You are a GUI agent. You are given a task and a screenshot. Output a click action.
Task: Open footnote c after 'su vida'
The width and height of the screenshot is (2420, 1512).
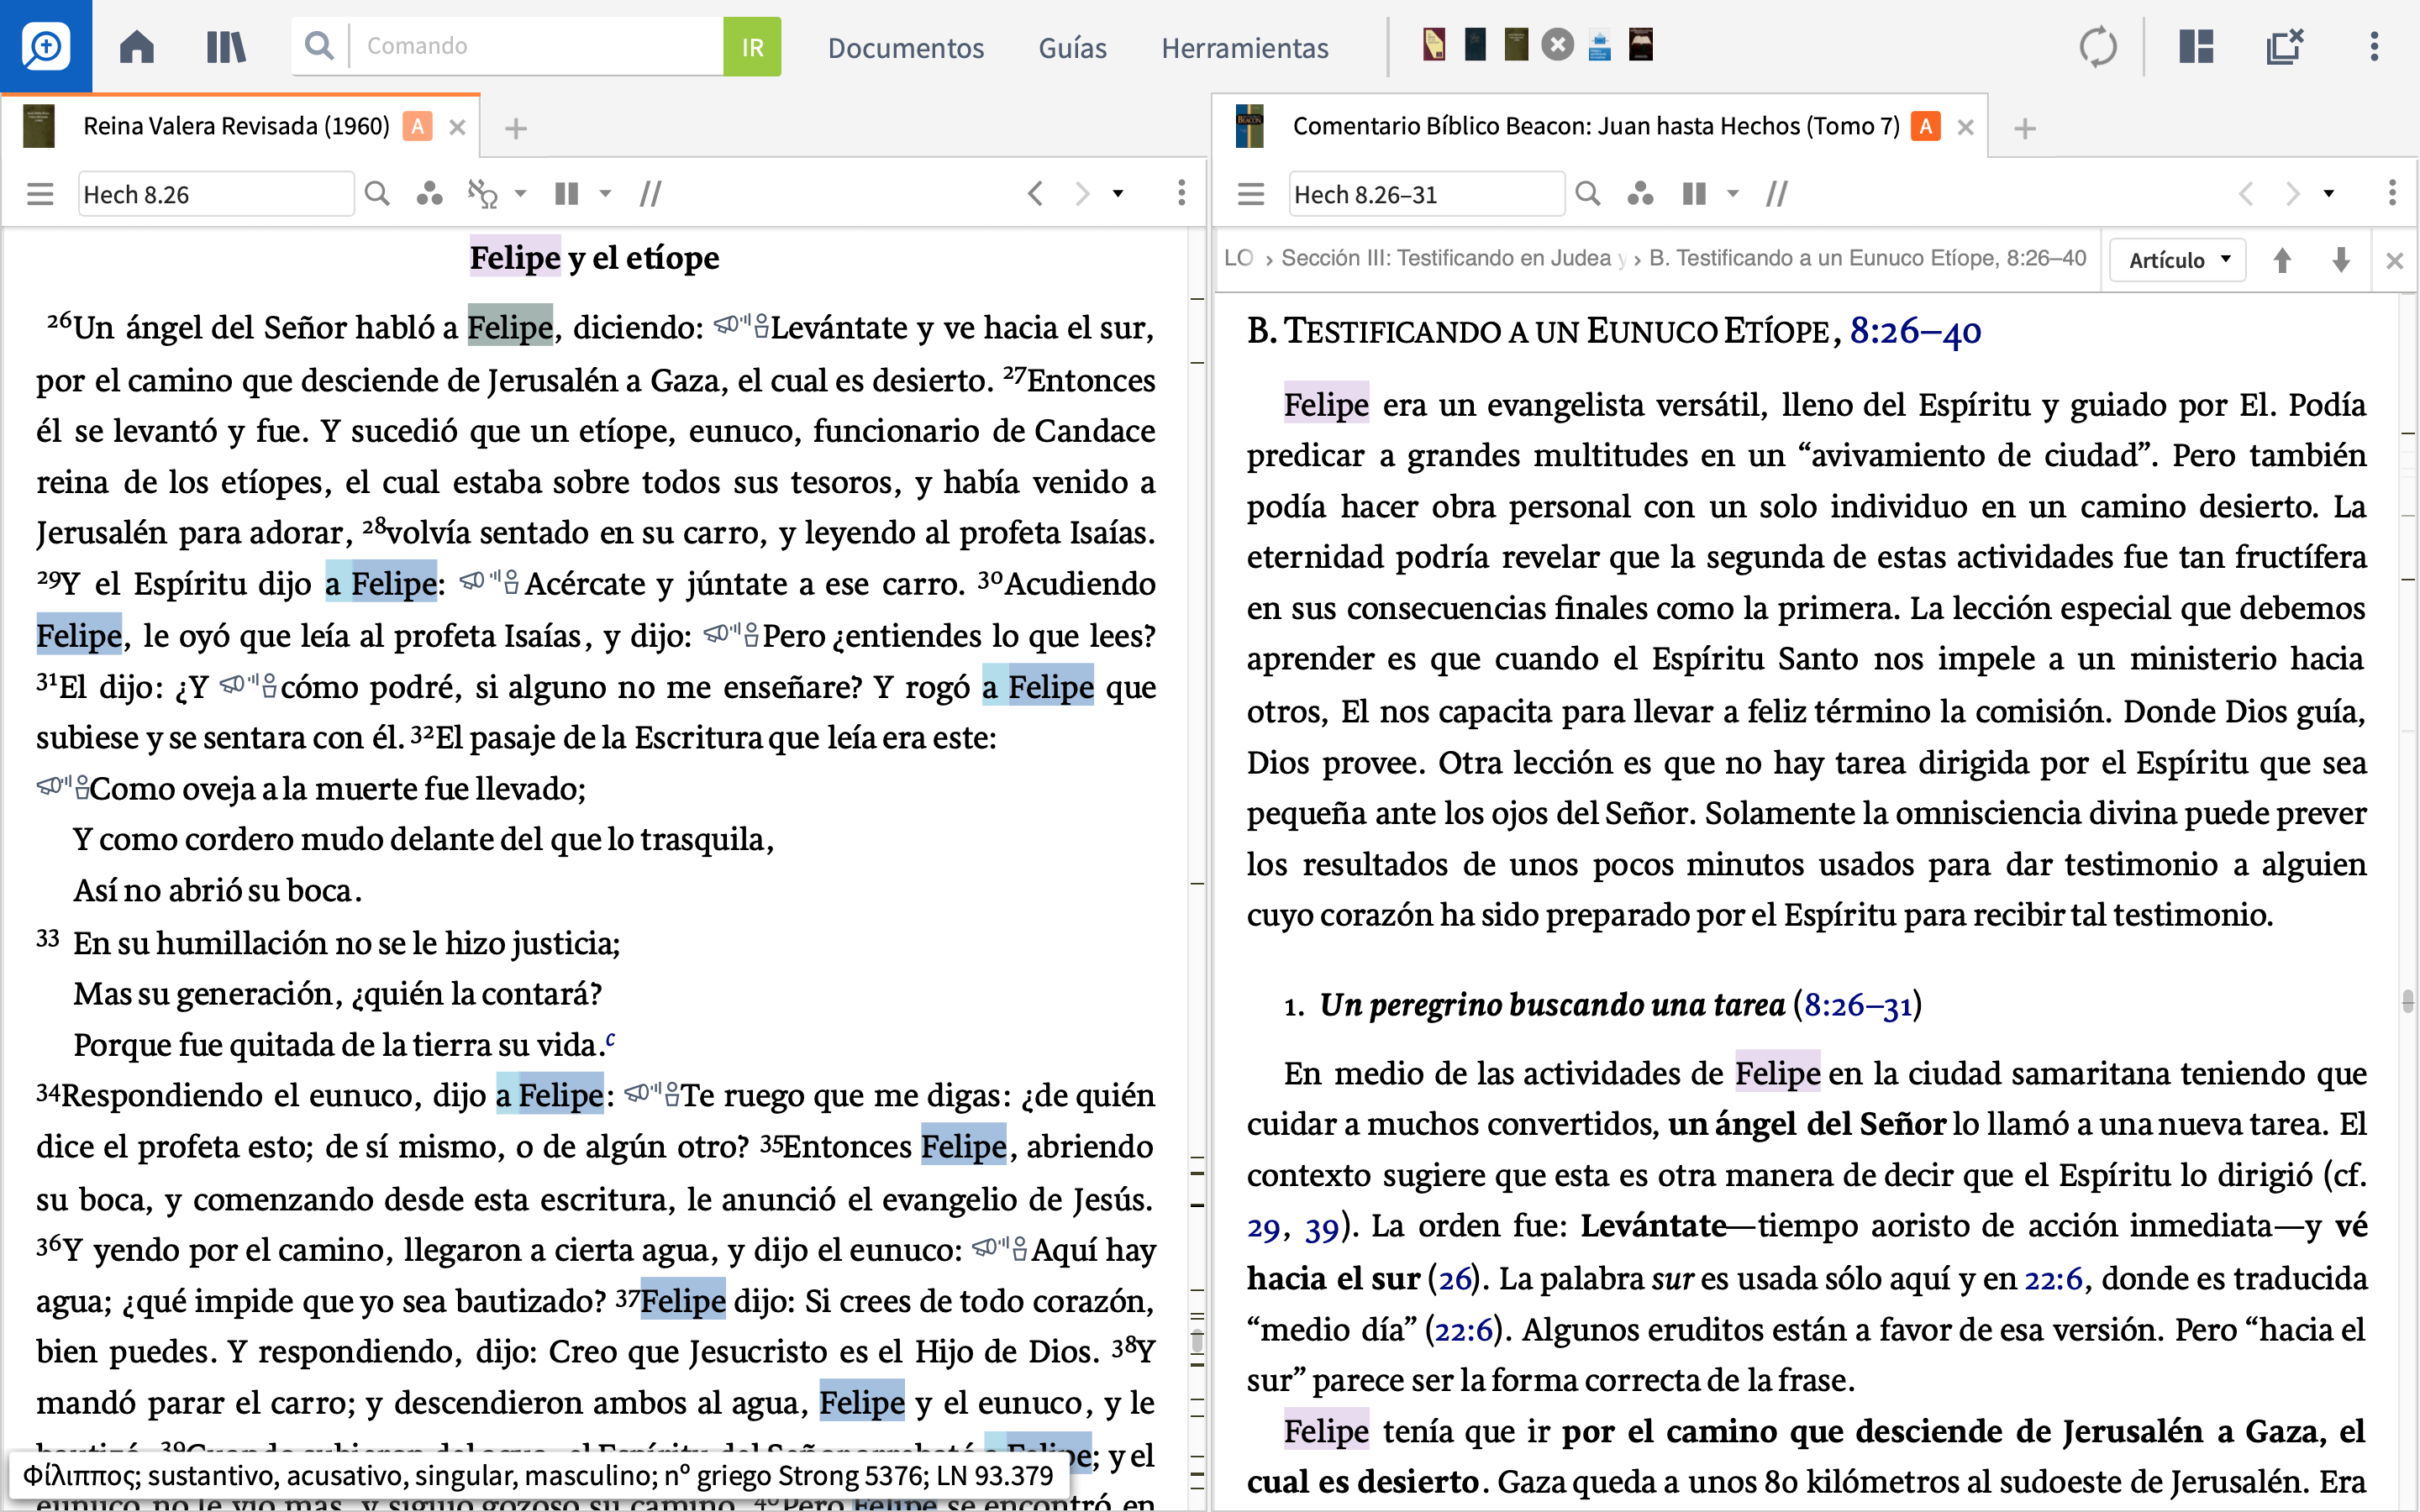coord(610,1039)
